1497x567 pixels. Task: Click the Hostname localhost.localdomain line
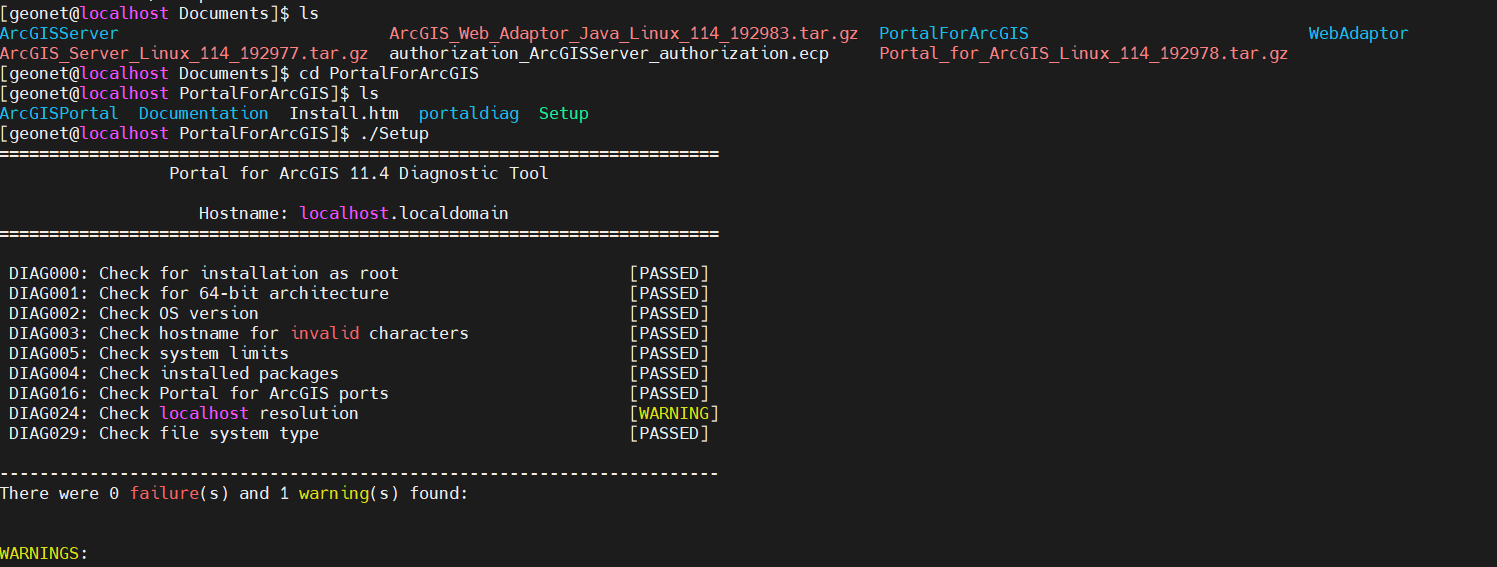(354, 214)
